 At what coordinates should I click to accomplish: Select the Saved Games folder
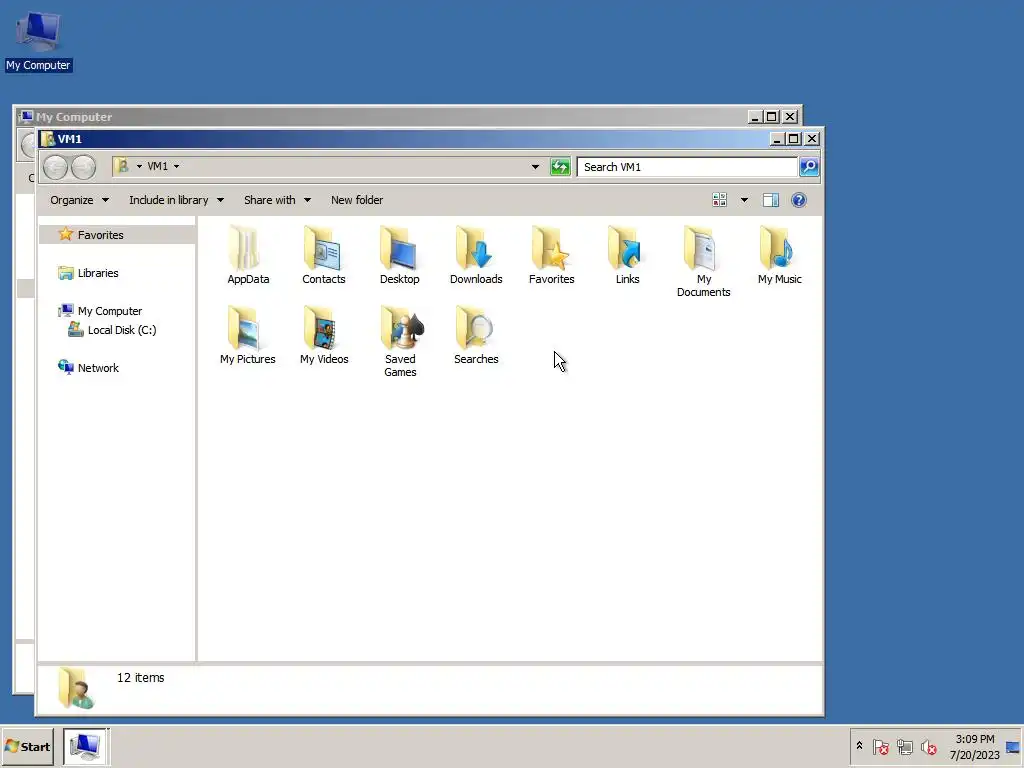tap(400, 342)
